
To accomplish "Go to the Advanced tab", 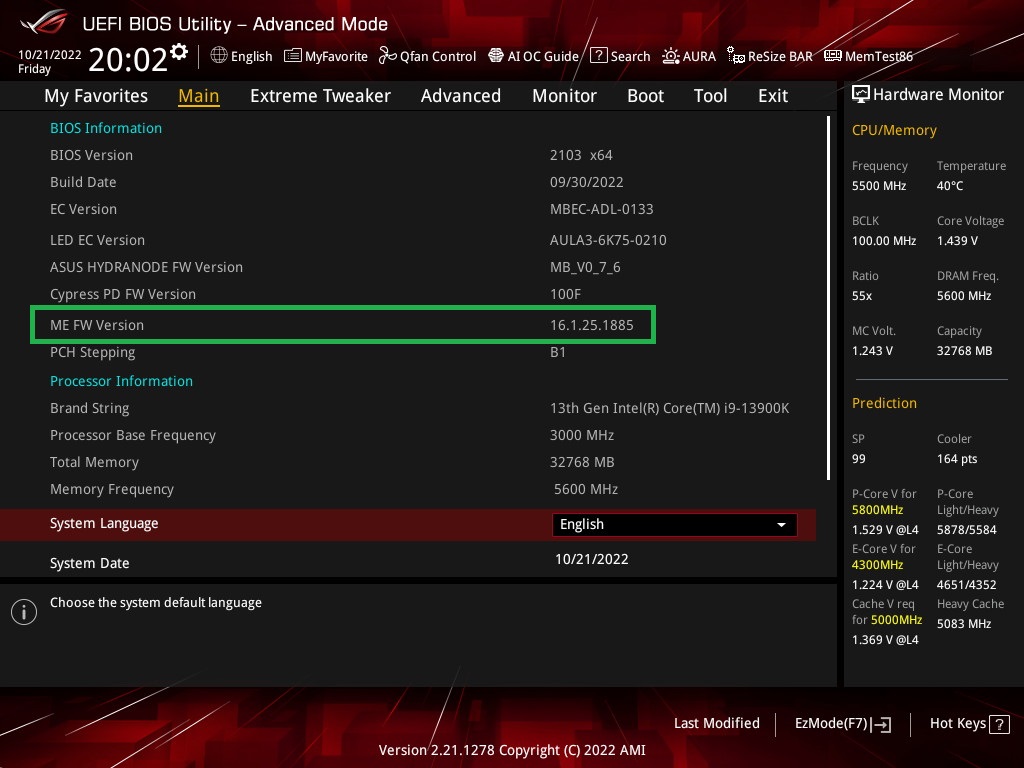I will click(461, 96).
